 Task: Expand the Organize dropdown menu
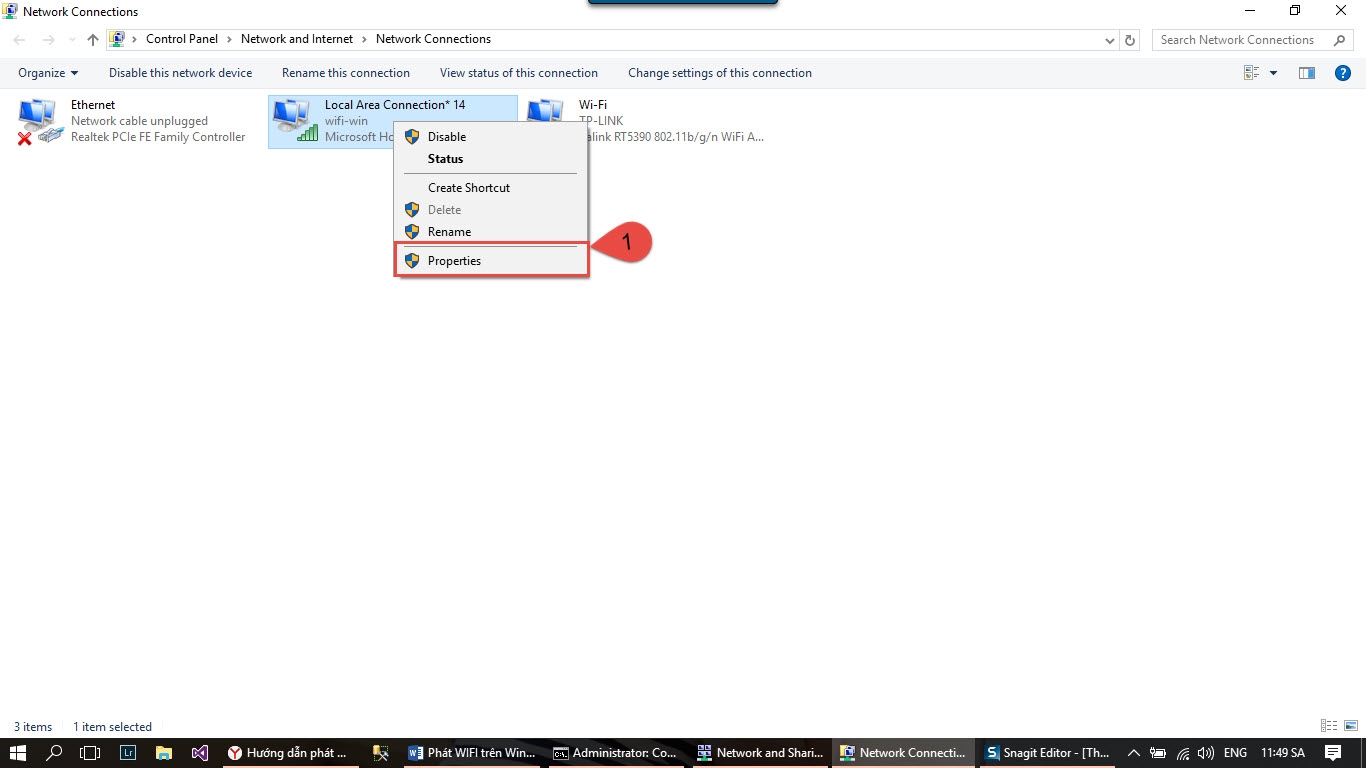pyautogui.click(x=48, y=73)
